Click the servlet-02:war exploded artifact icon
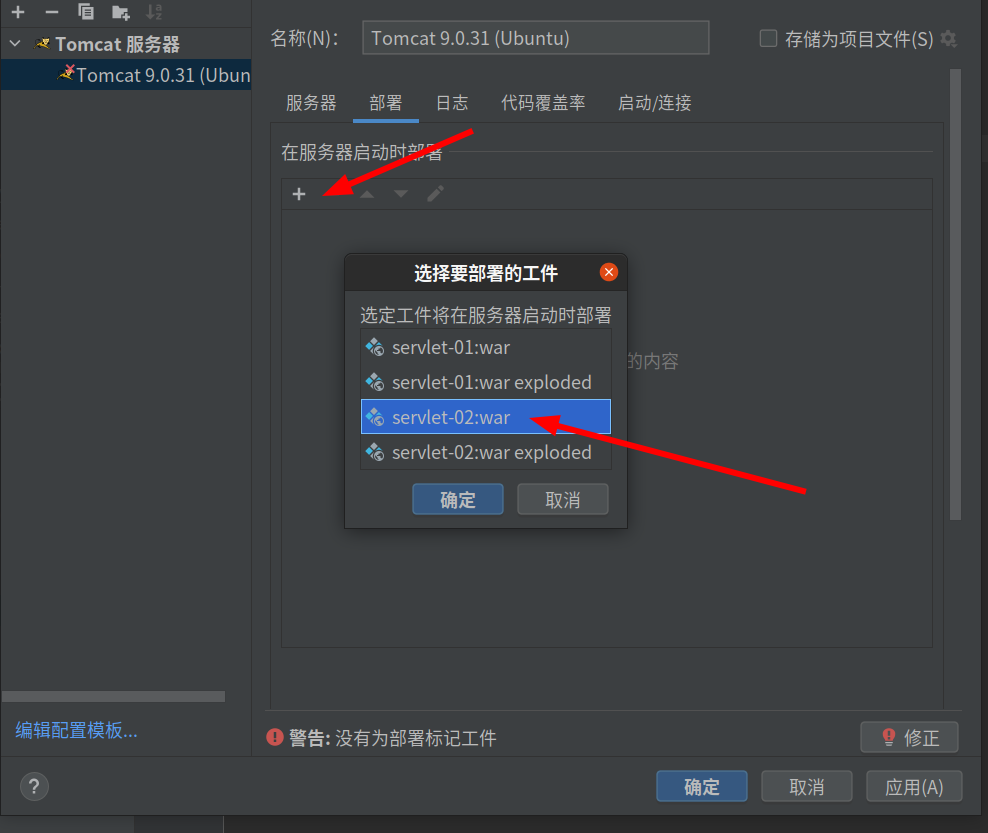Viewport: 988px width, 833px height. [375, 452]
